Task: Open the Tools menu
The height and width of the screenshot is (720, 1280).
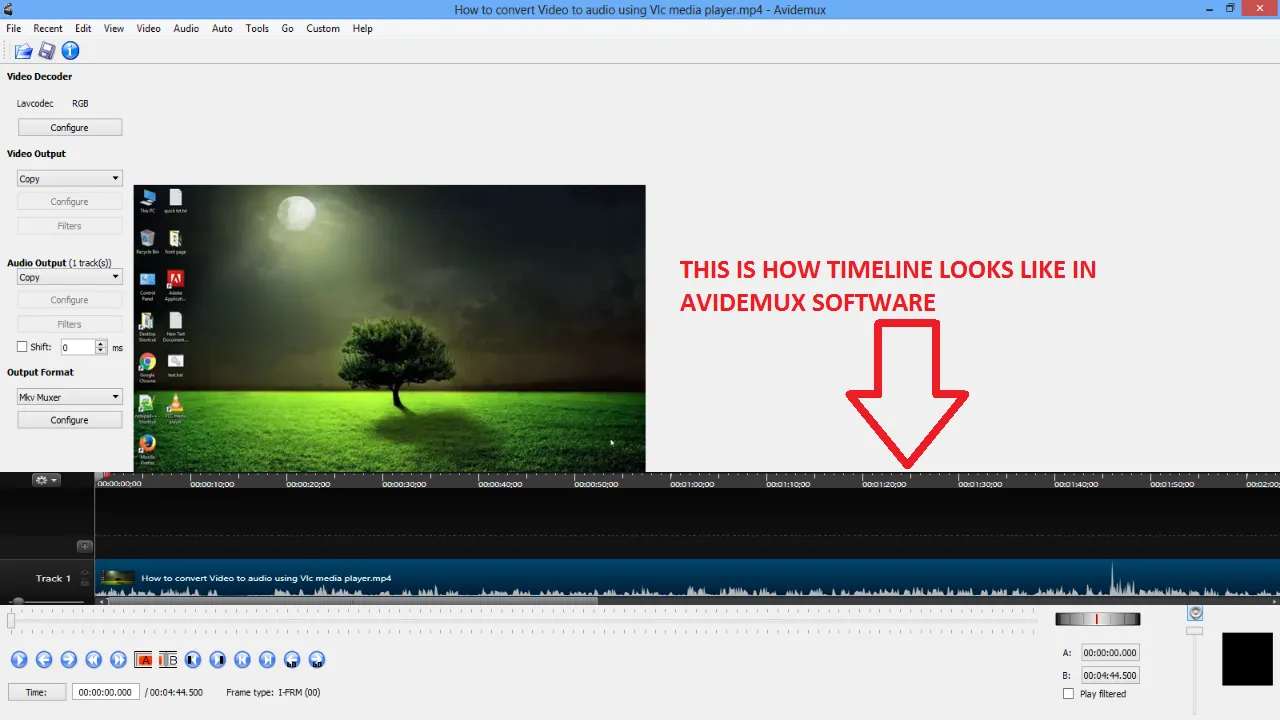Action: [257, 29]
